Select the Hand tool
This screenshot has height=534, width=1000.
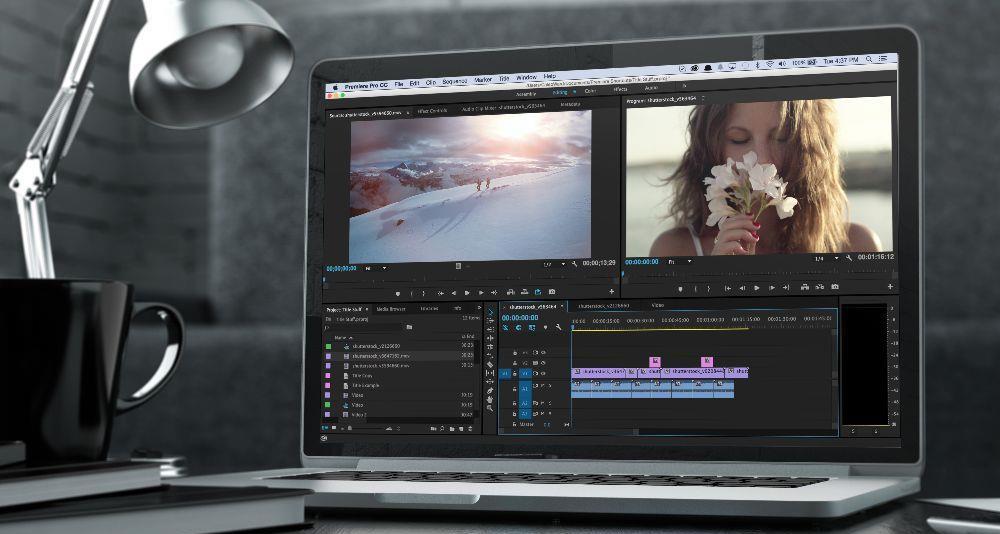click(490, 399)
